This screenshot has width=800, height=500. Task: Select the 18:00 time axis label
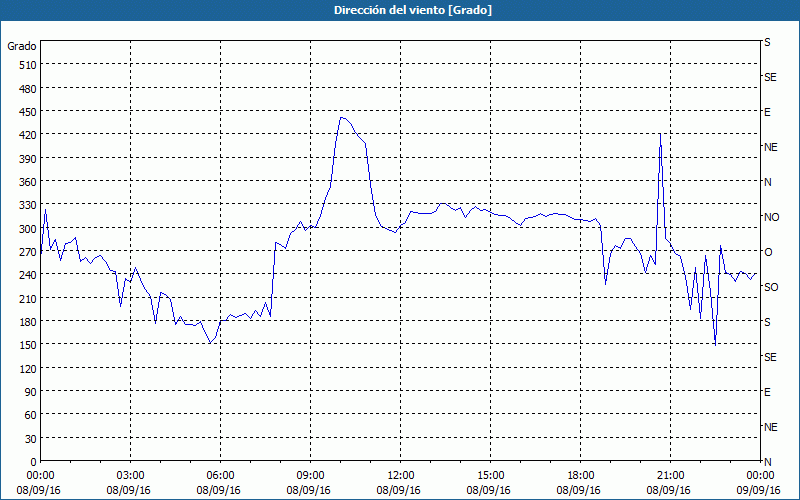(x=580, y=476)
